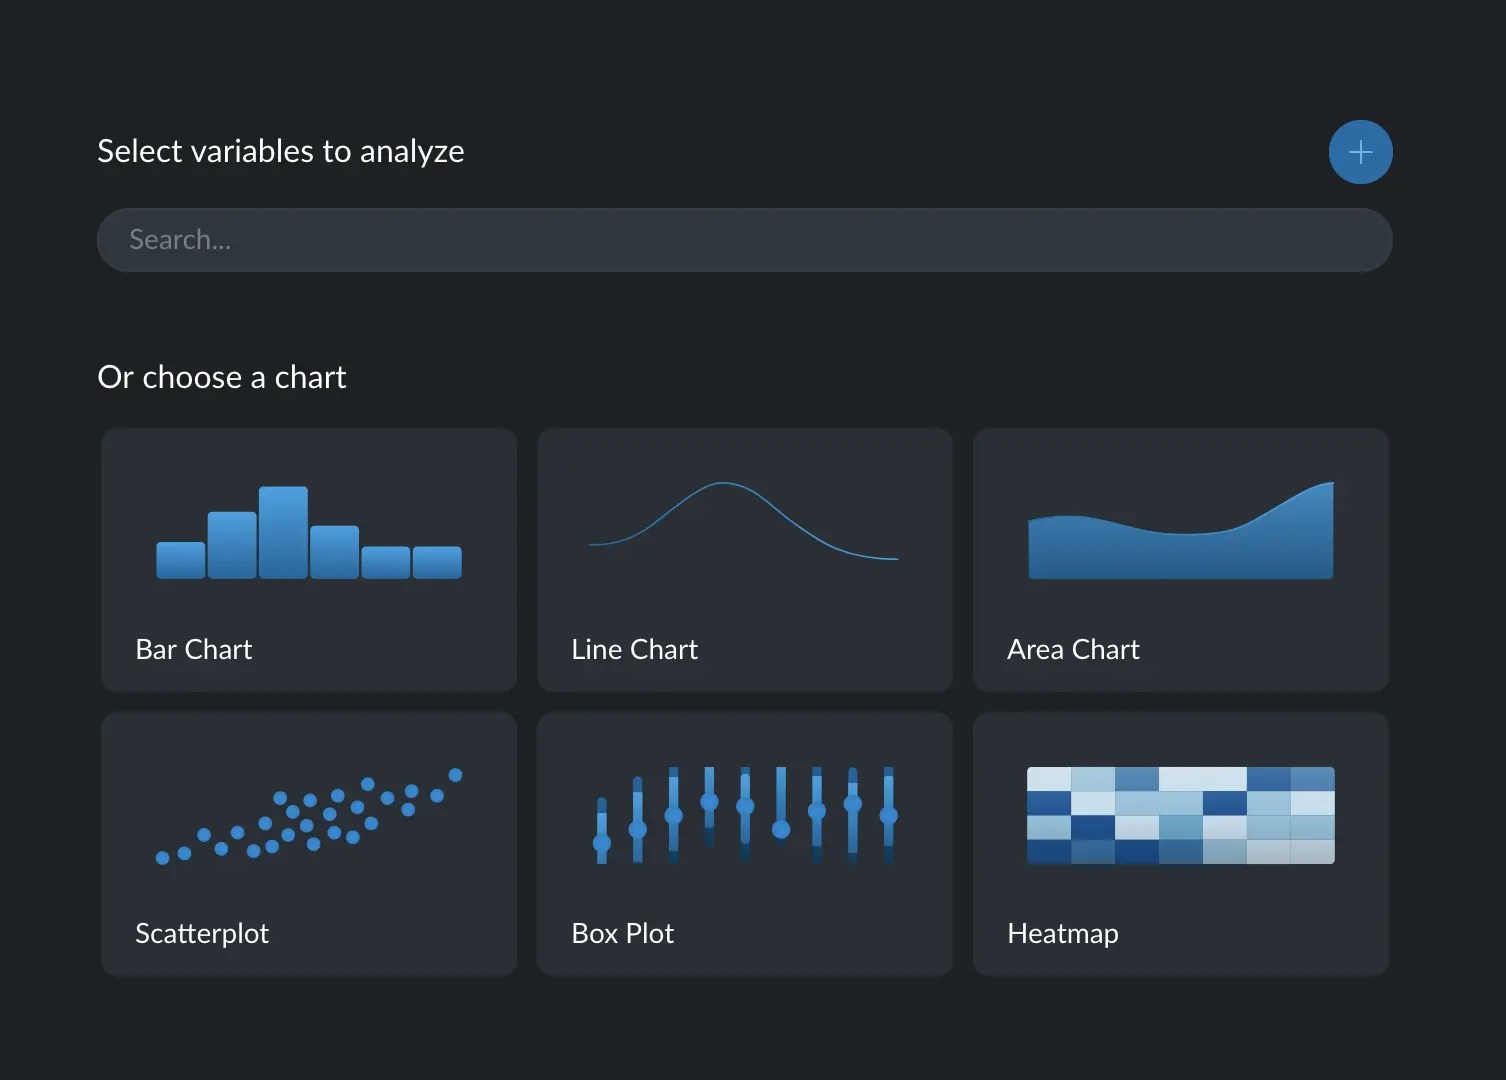Image resolution: width=1506 pixels, height=1080 pixels.
Task: Click the Select variables to analyze heading
Action: [x=281, y=151]
